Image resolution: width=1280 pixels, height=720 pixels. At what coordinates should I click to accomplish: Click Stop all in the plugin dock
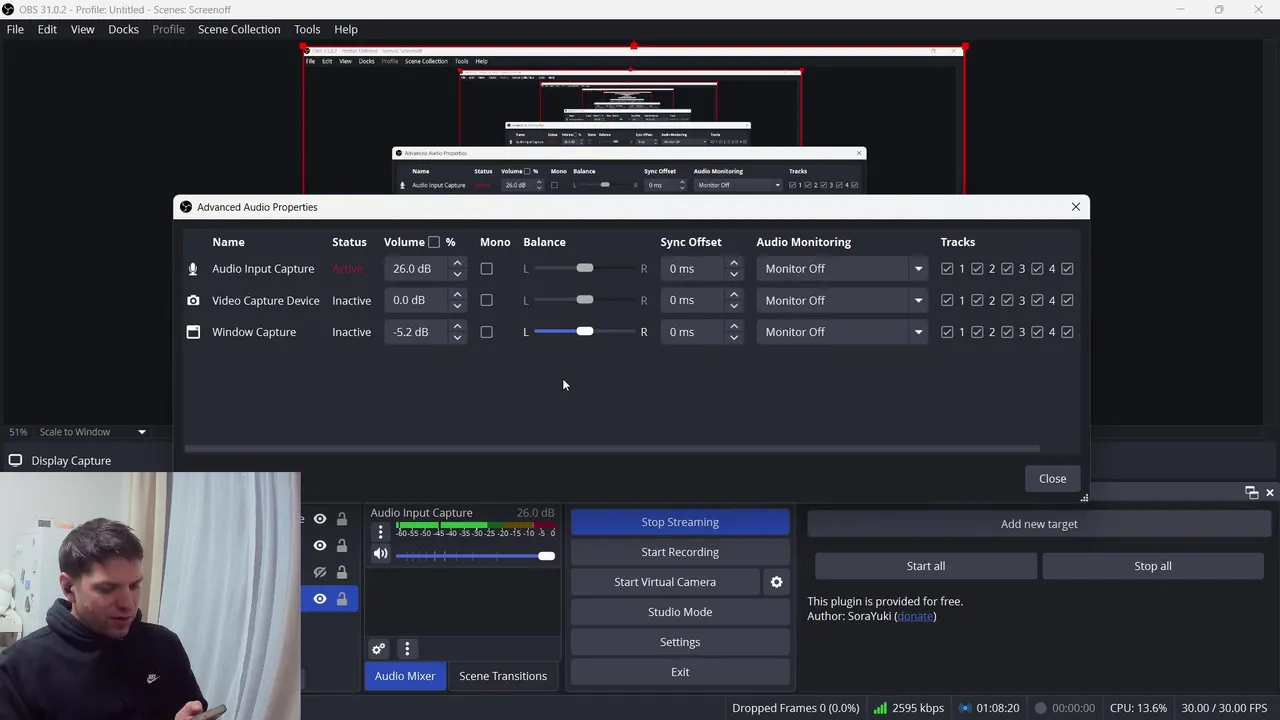pos(1153,566)
